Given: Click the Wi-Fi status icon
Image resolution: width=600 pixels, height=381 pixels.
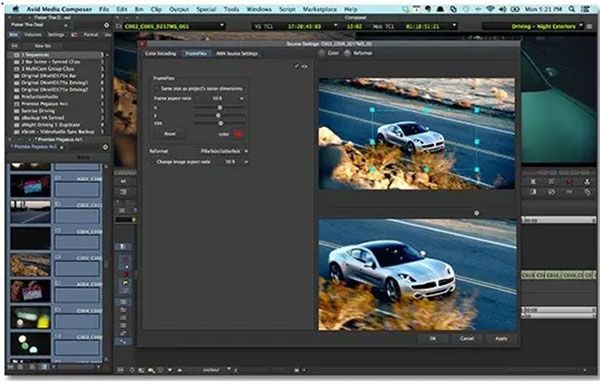Looking at the screenshot, I should [491, 9].
